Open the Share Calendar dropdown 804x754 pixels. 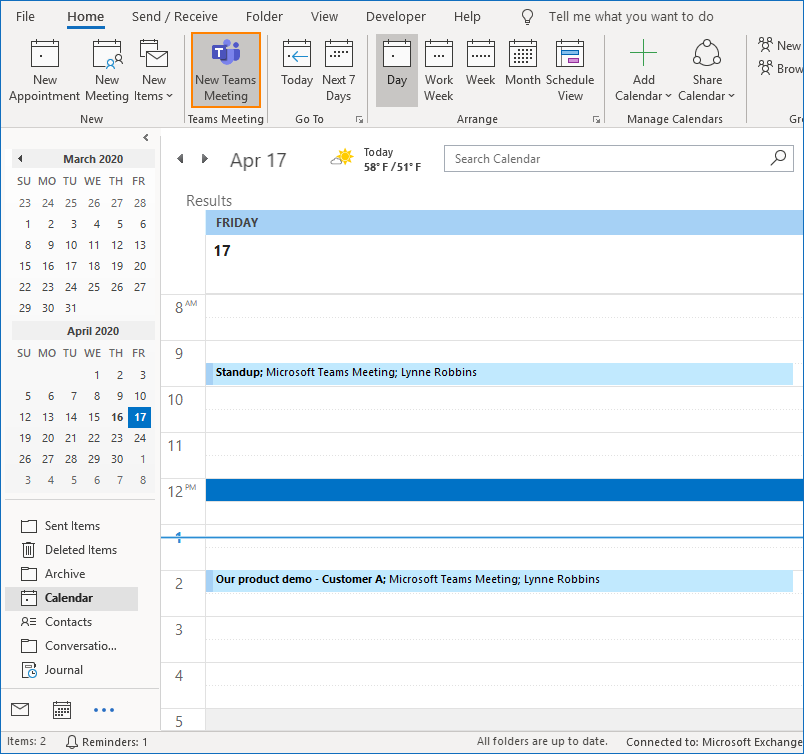707,70
